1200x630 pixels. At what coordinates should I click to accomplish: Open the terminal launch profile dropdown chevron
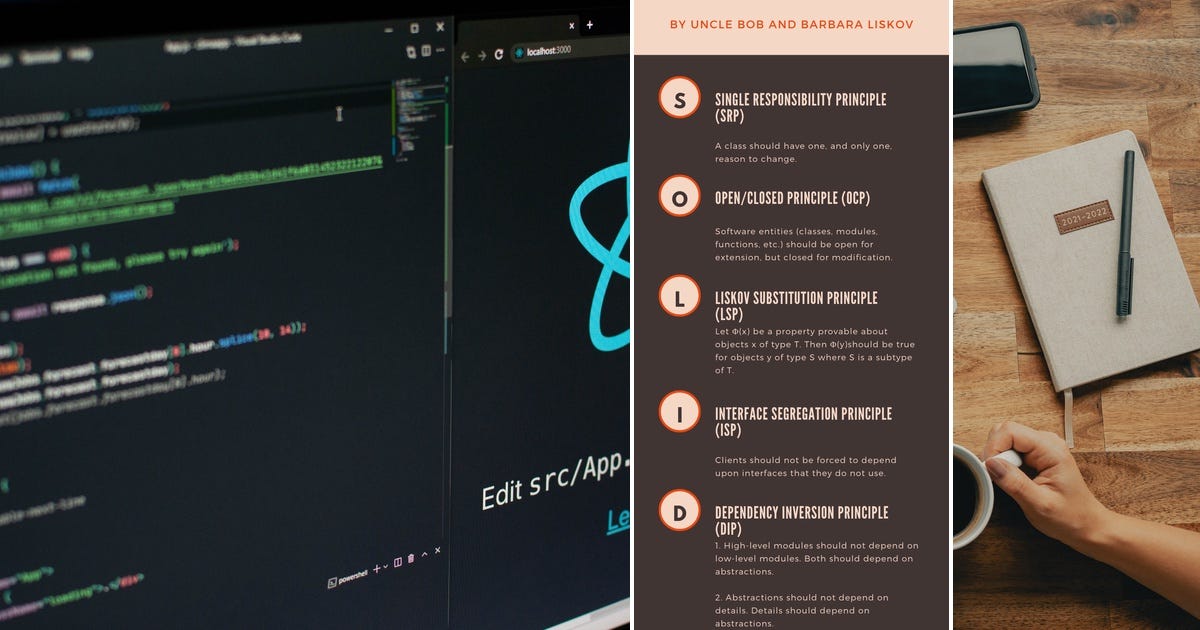pyautogui.click(x=386, y=566)
